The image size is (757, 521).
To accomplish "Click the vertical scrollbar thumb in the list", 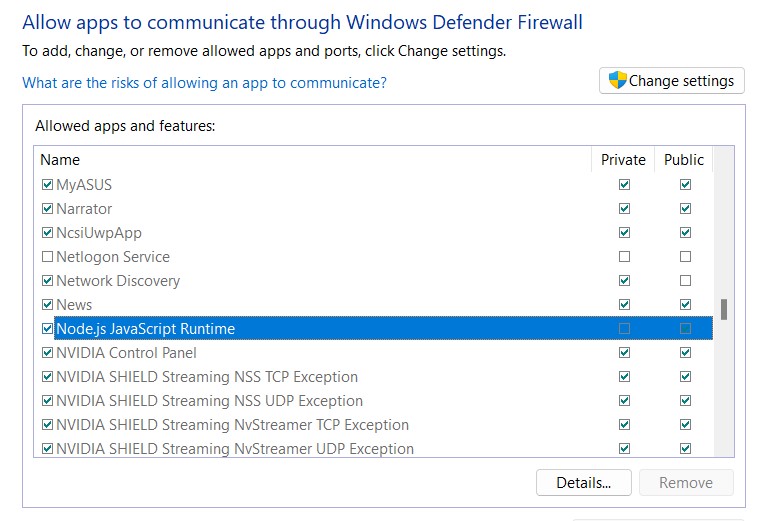I will tap(724, 309).
